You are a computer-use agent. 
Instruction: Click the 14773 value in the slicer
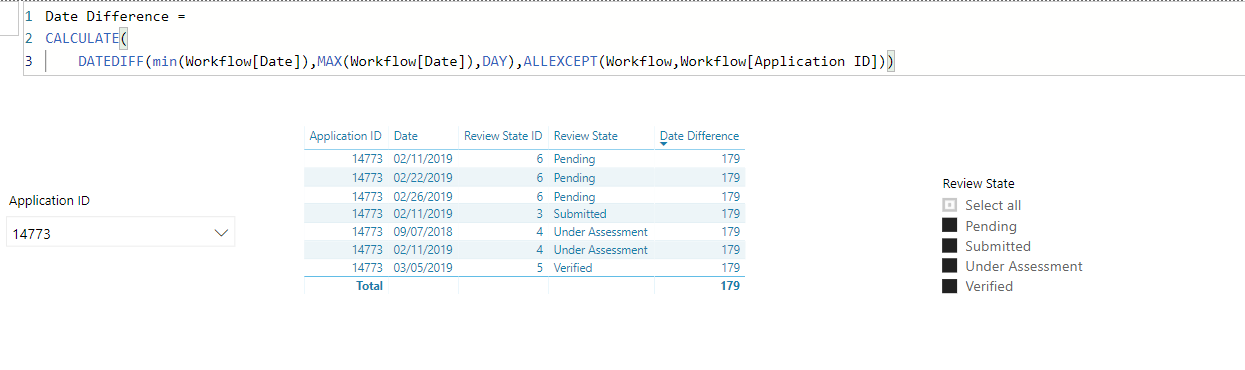pyautogui.click(x=31, y=234)
